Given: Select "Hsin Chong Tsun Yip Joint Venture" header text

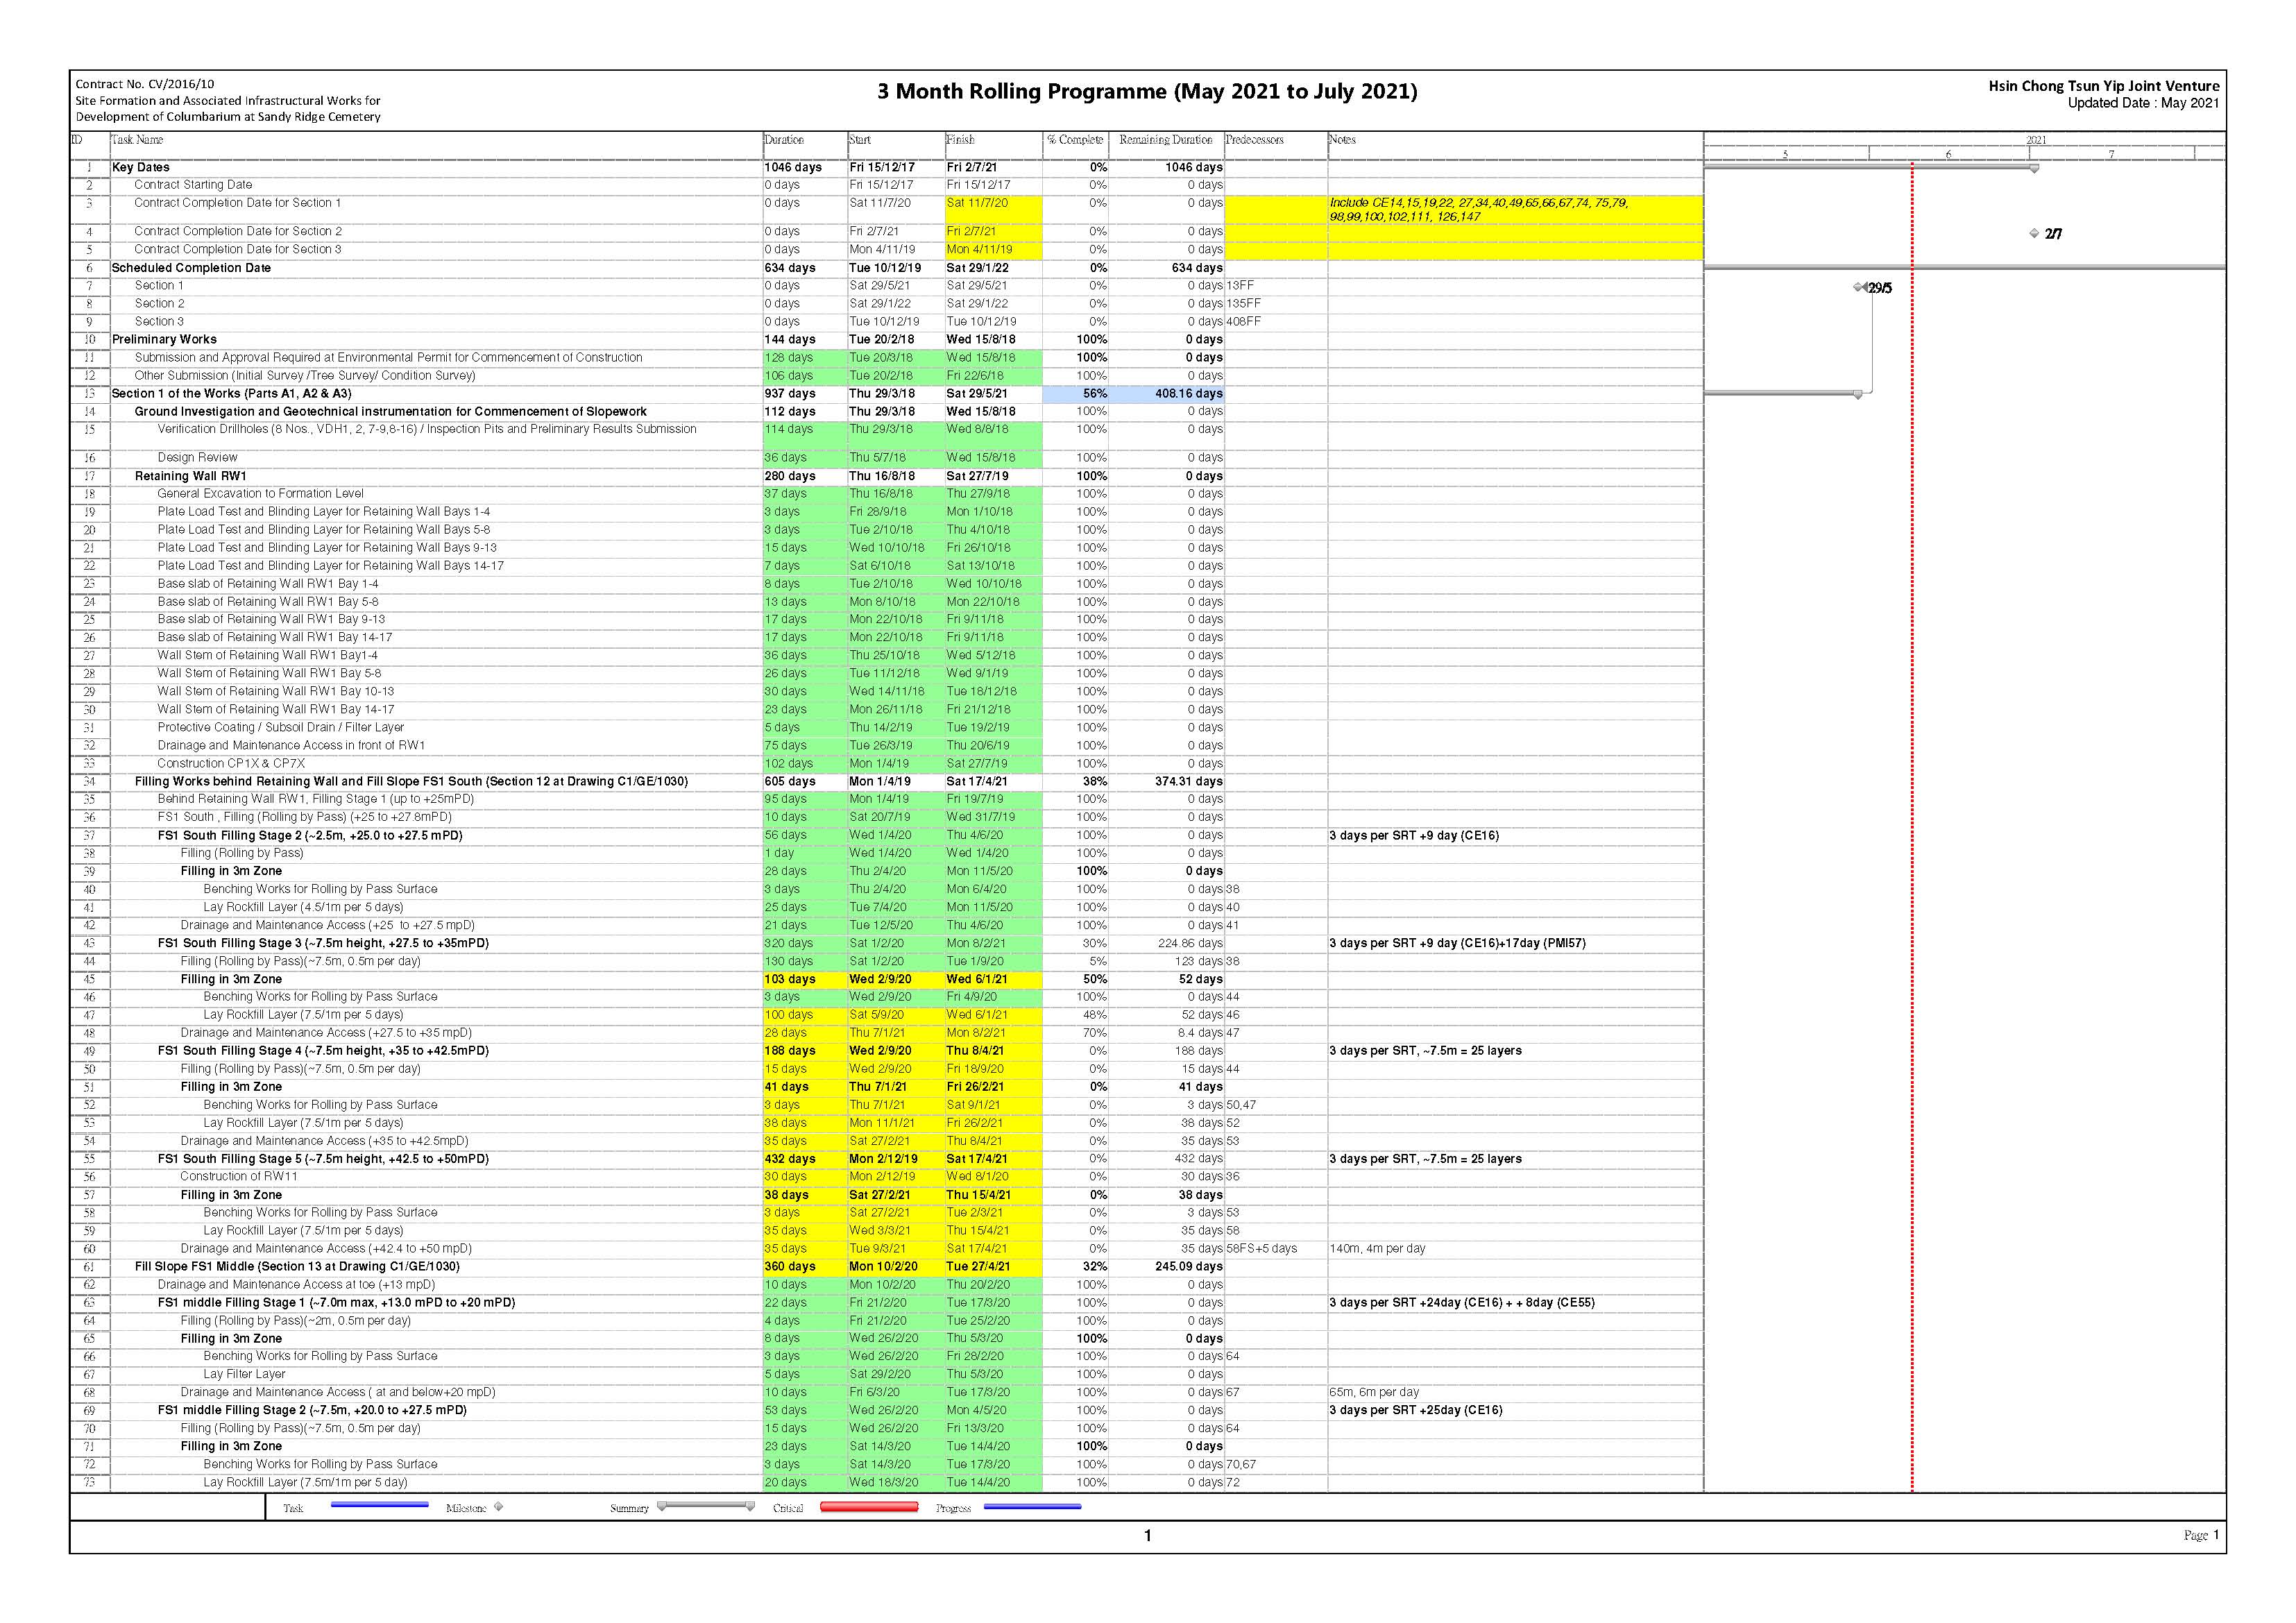Looking at the screenshot, I should tap(2104, 86).
